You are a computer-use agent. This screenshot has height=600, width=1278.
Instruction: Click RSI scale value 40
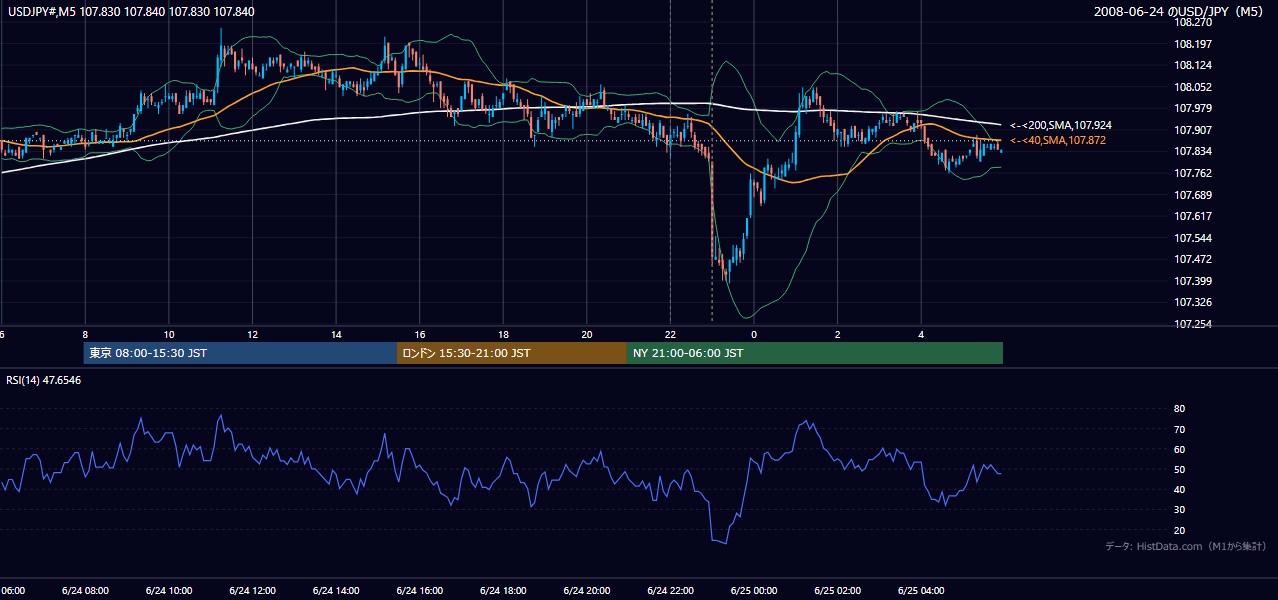(x=1180, y=489)
